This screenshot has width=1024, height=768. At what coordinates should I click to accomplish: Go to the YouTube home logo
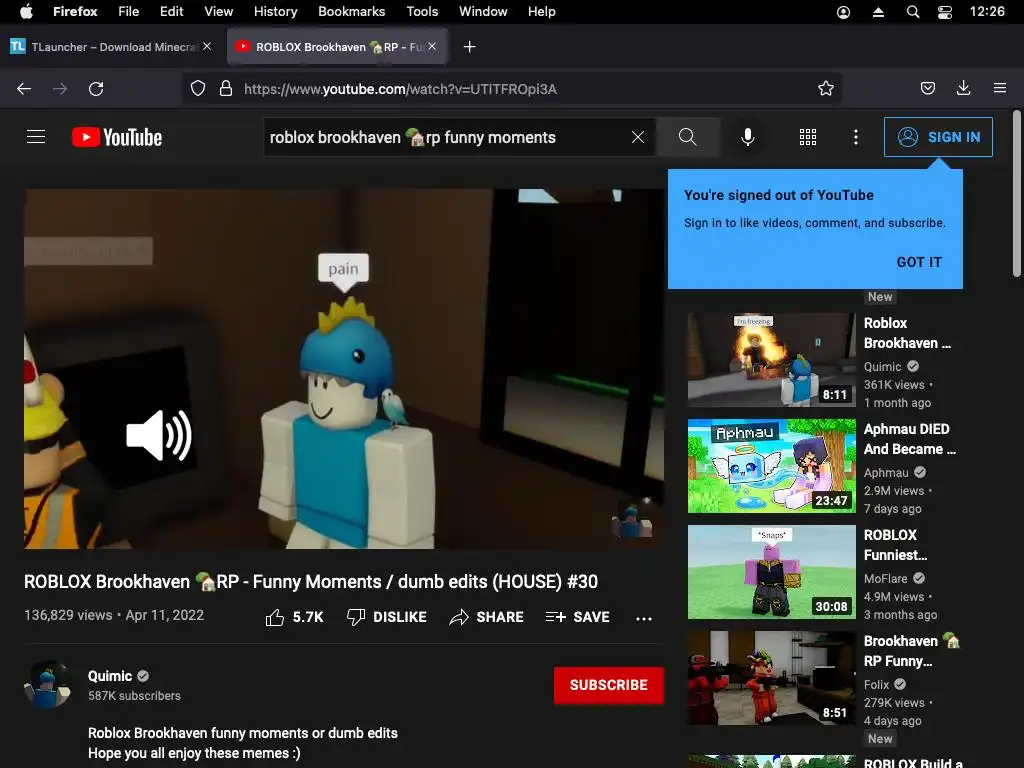(x=117, y=137)
